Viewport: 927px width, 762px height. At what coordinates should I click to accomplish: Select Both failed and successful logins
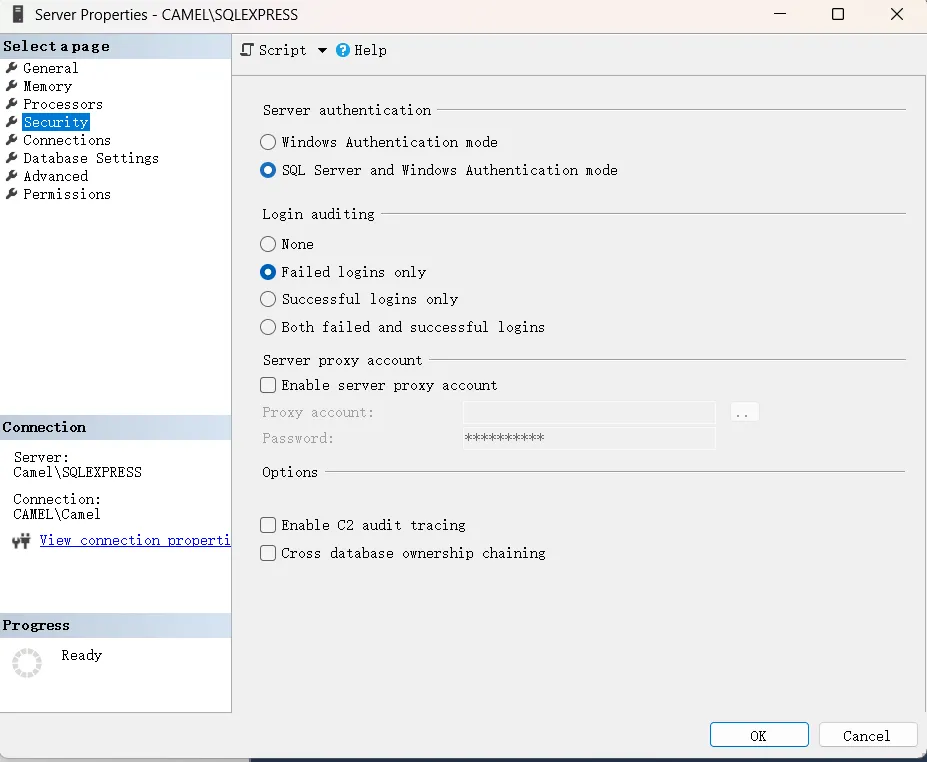tap(268, 327)
